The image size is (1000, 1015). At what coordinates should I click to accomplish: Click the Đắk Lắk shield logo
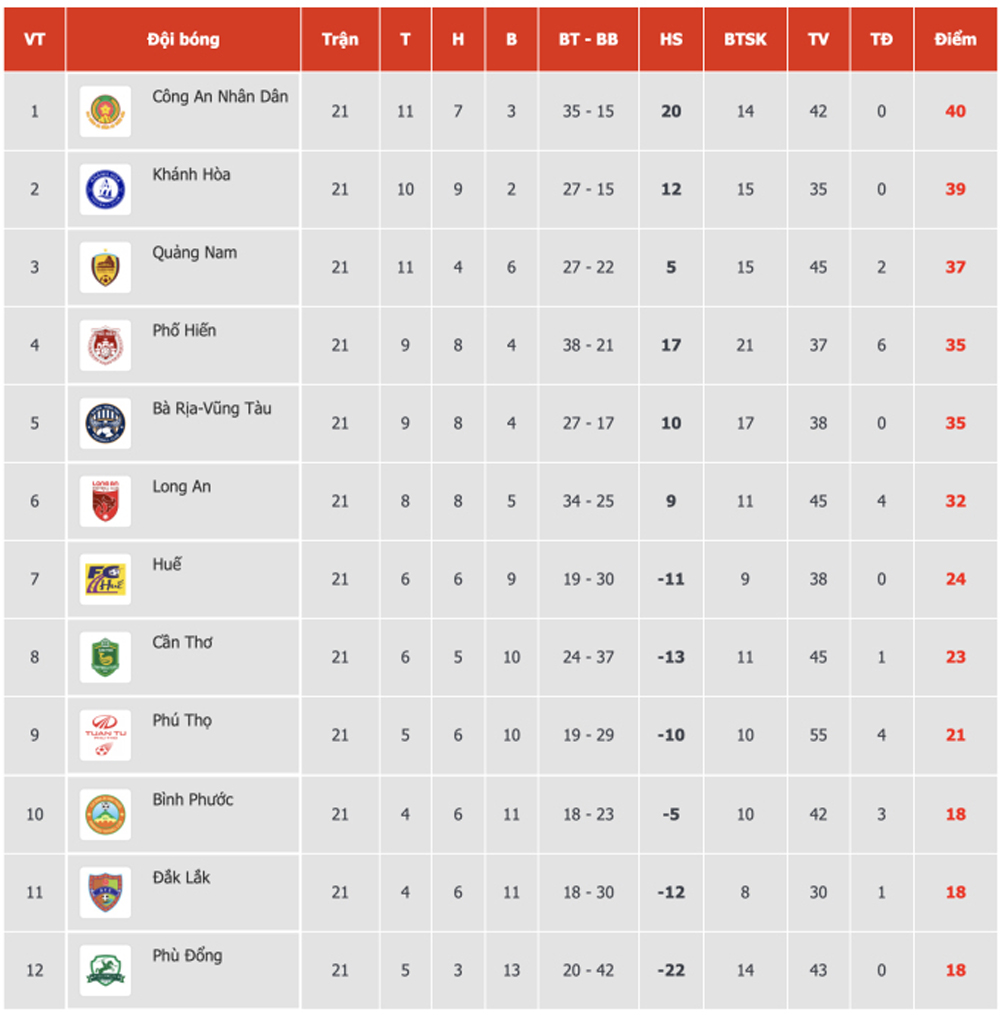click(106, 893)
